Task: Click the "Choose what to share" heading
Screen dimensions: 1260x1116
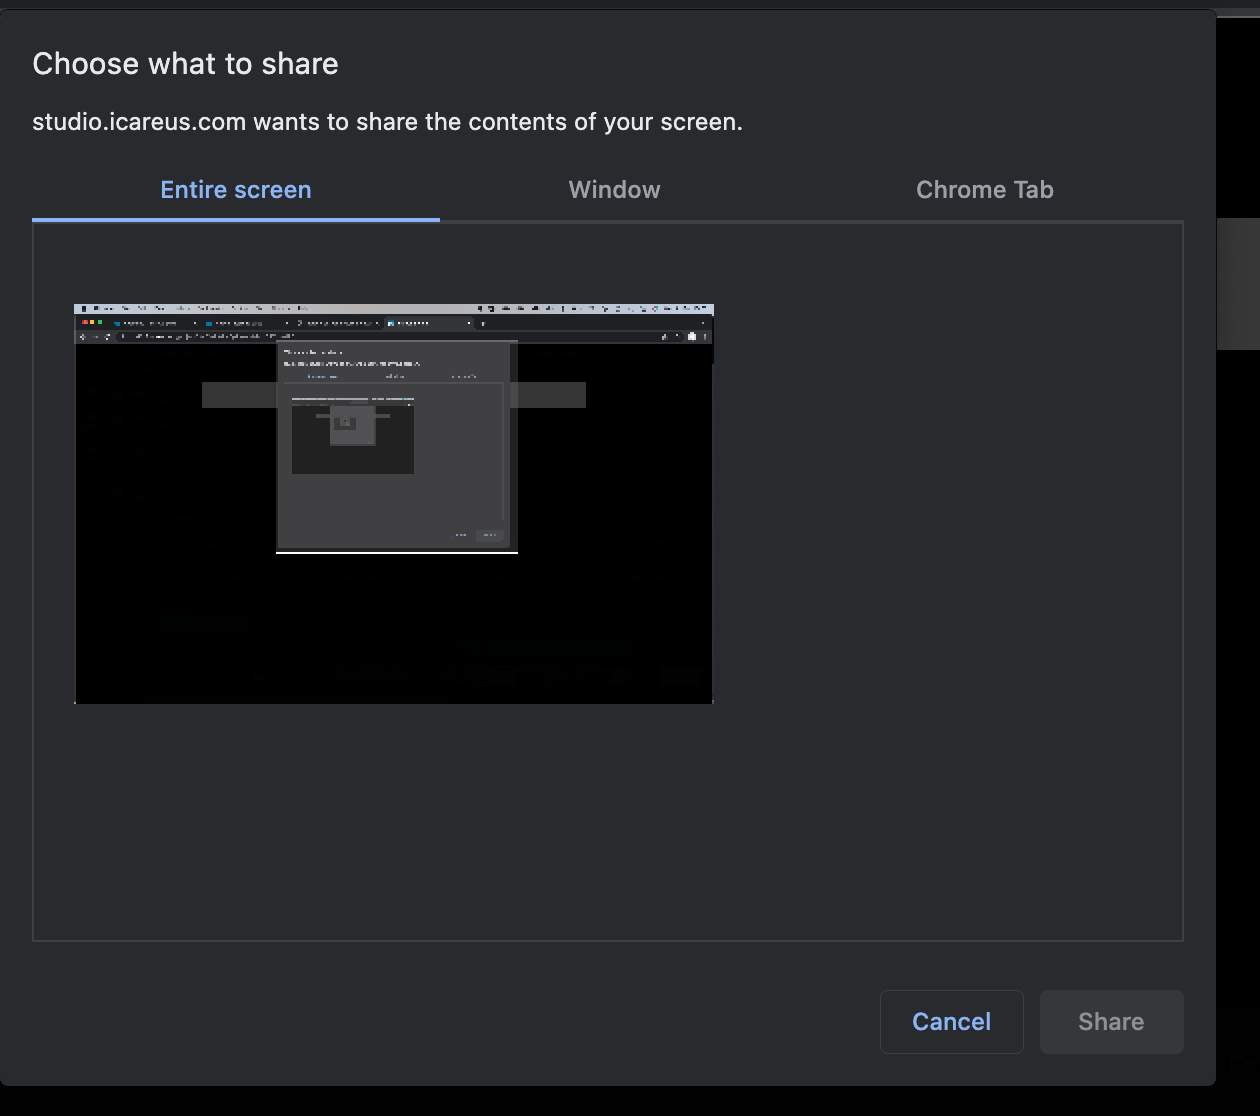Action: (185, 64)
